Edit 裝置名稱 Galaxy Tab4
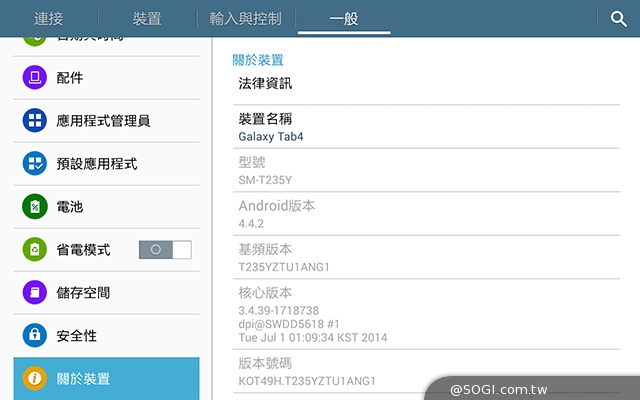 click(x=426, y=127)
